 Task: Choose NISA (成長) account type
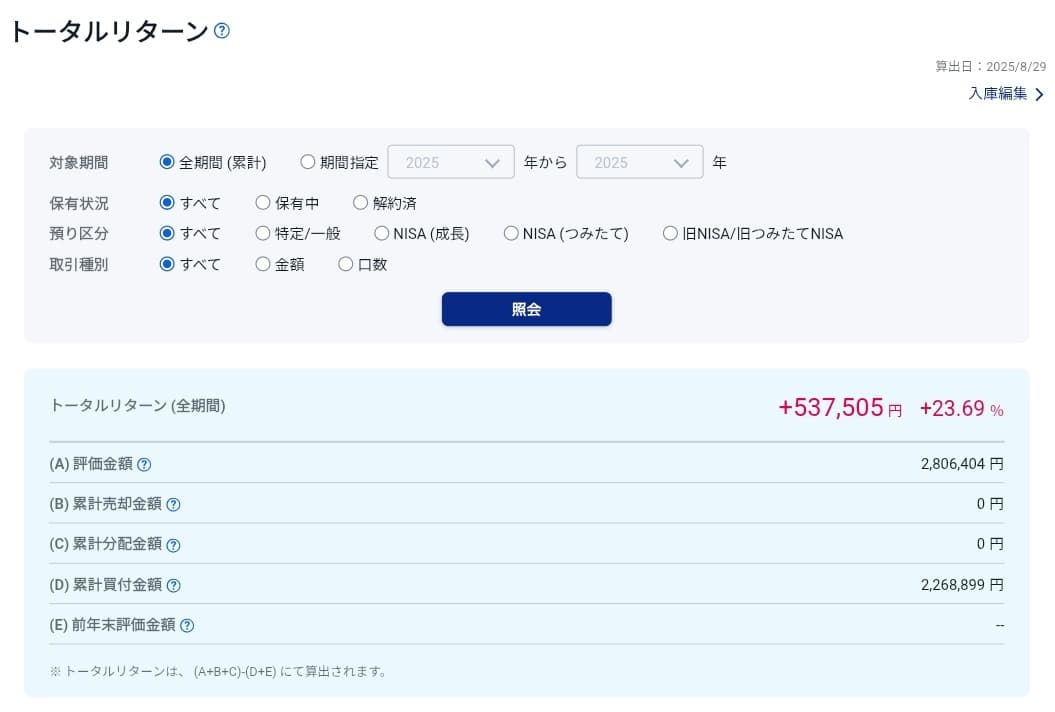[381, 234]
